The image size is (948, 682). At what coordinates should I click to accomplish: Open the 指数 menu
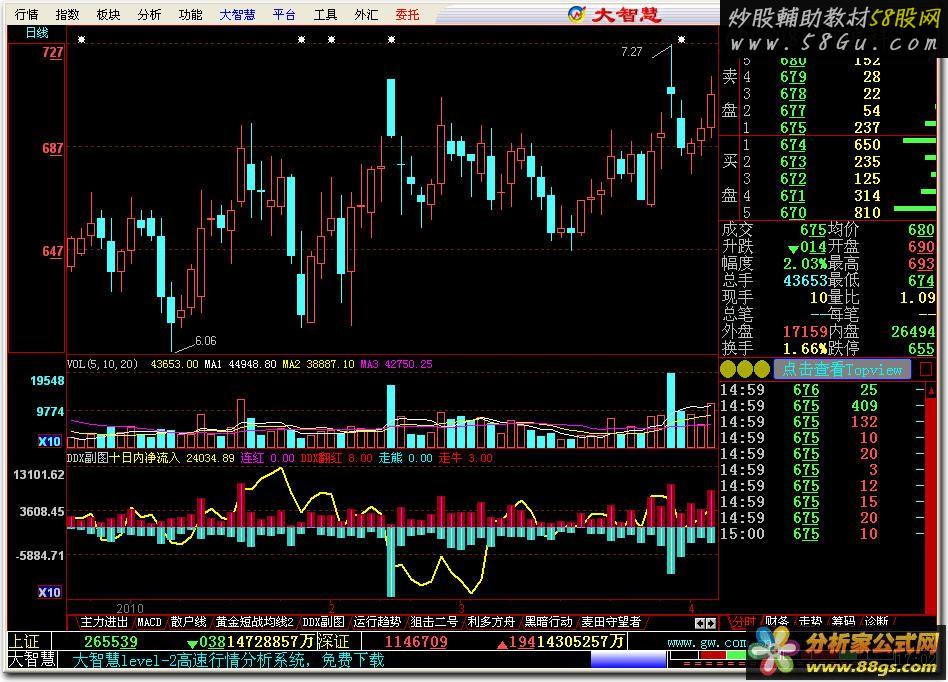(67, 14)
